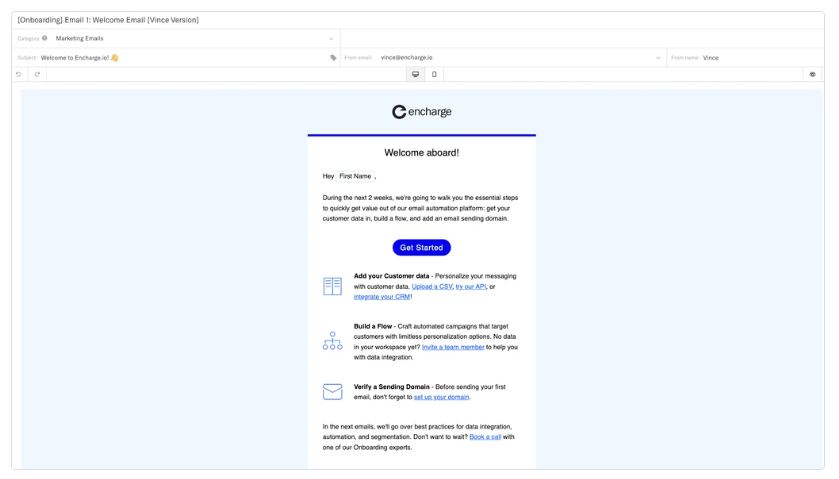Screen dimensions: 839x479
Task: Switch to mobile preview mode
Action: [434, 74]
